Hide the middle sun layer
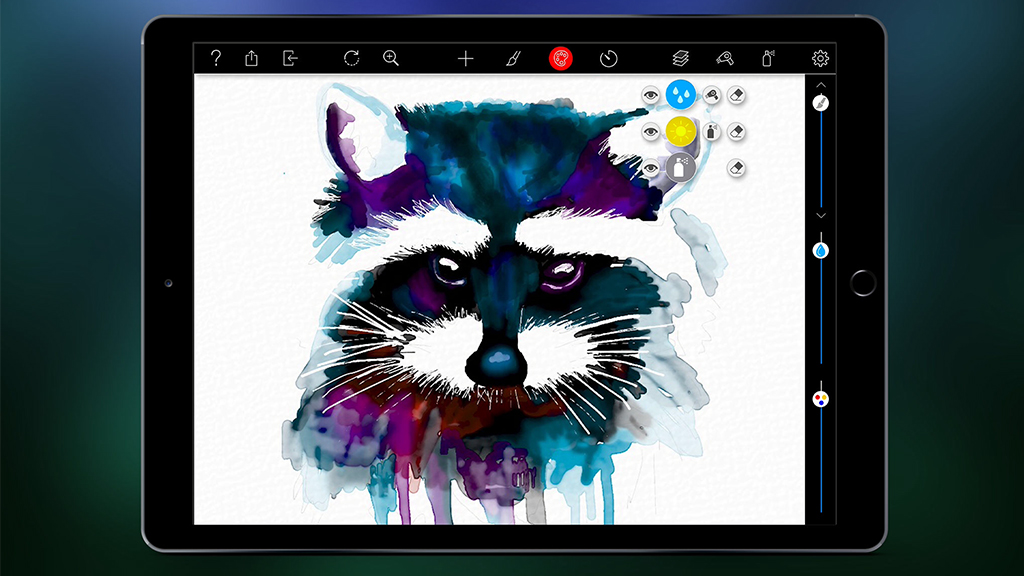Image resolution: width=1024 pixels, height=576 pixels. pyautogui.click(x=651, y=131)
